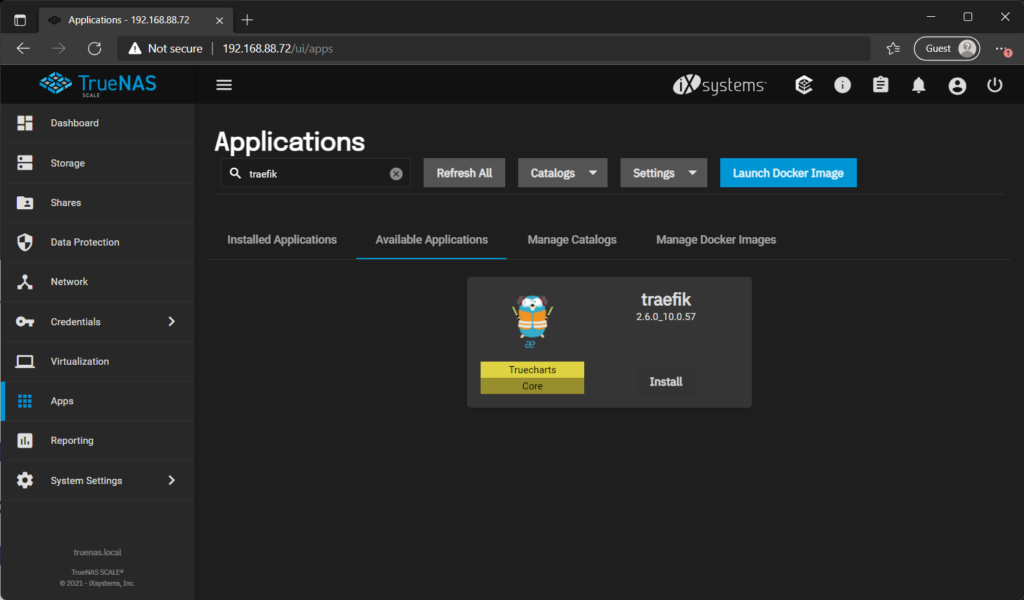
Task: Open a new browser tab
Action: click(247, 20)
